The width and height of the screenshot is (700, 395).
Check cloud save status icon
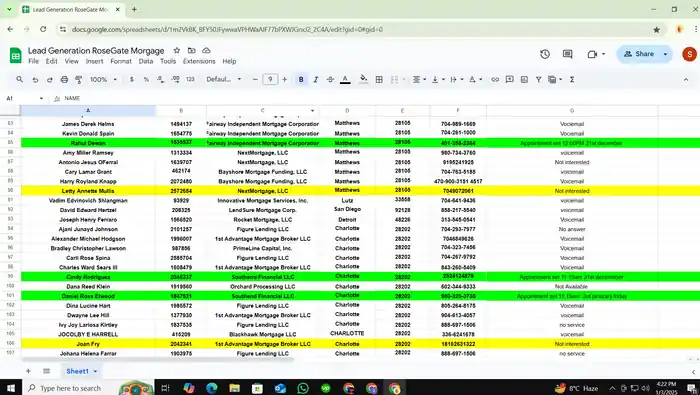(206, 50)
